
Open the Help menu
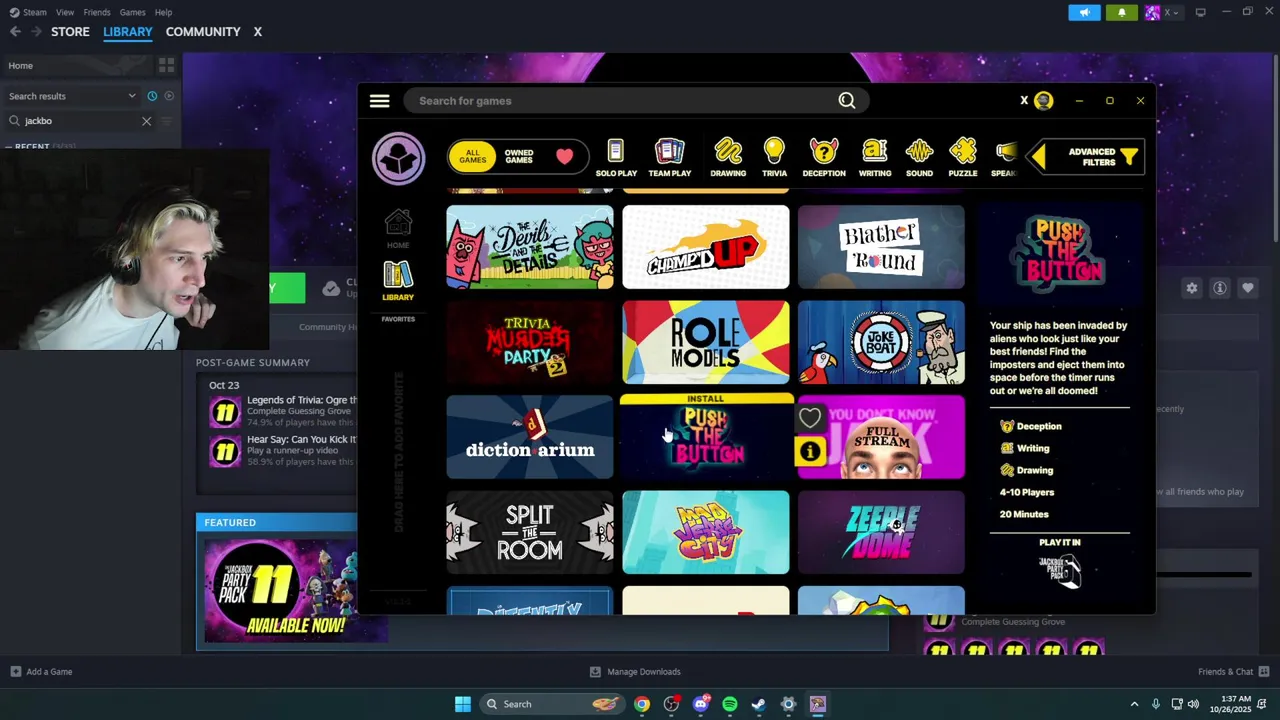click(x=163, y=12)
